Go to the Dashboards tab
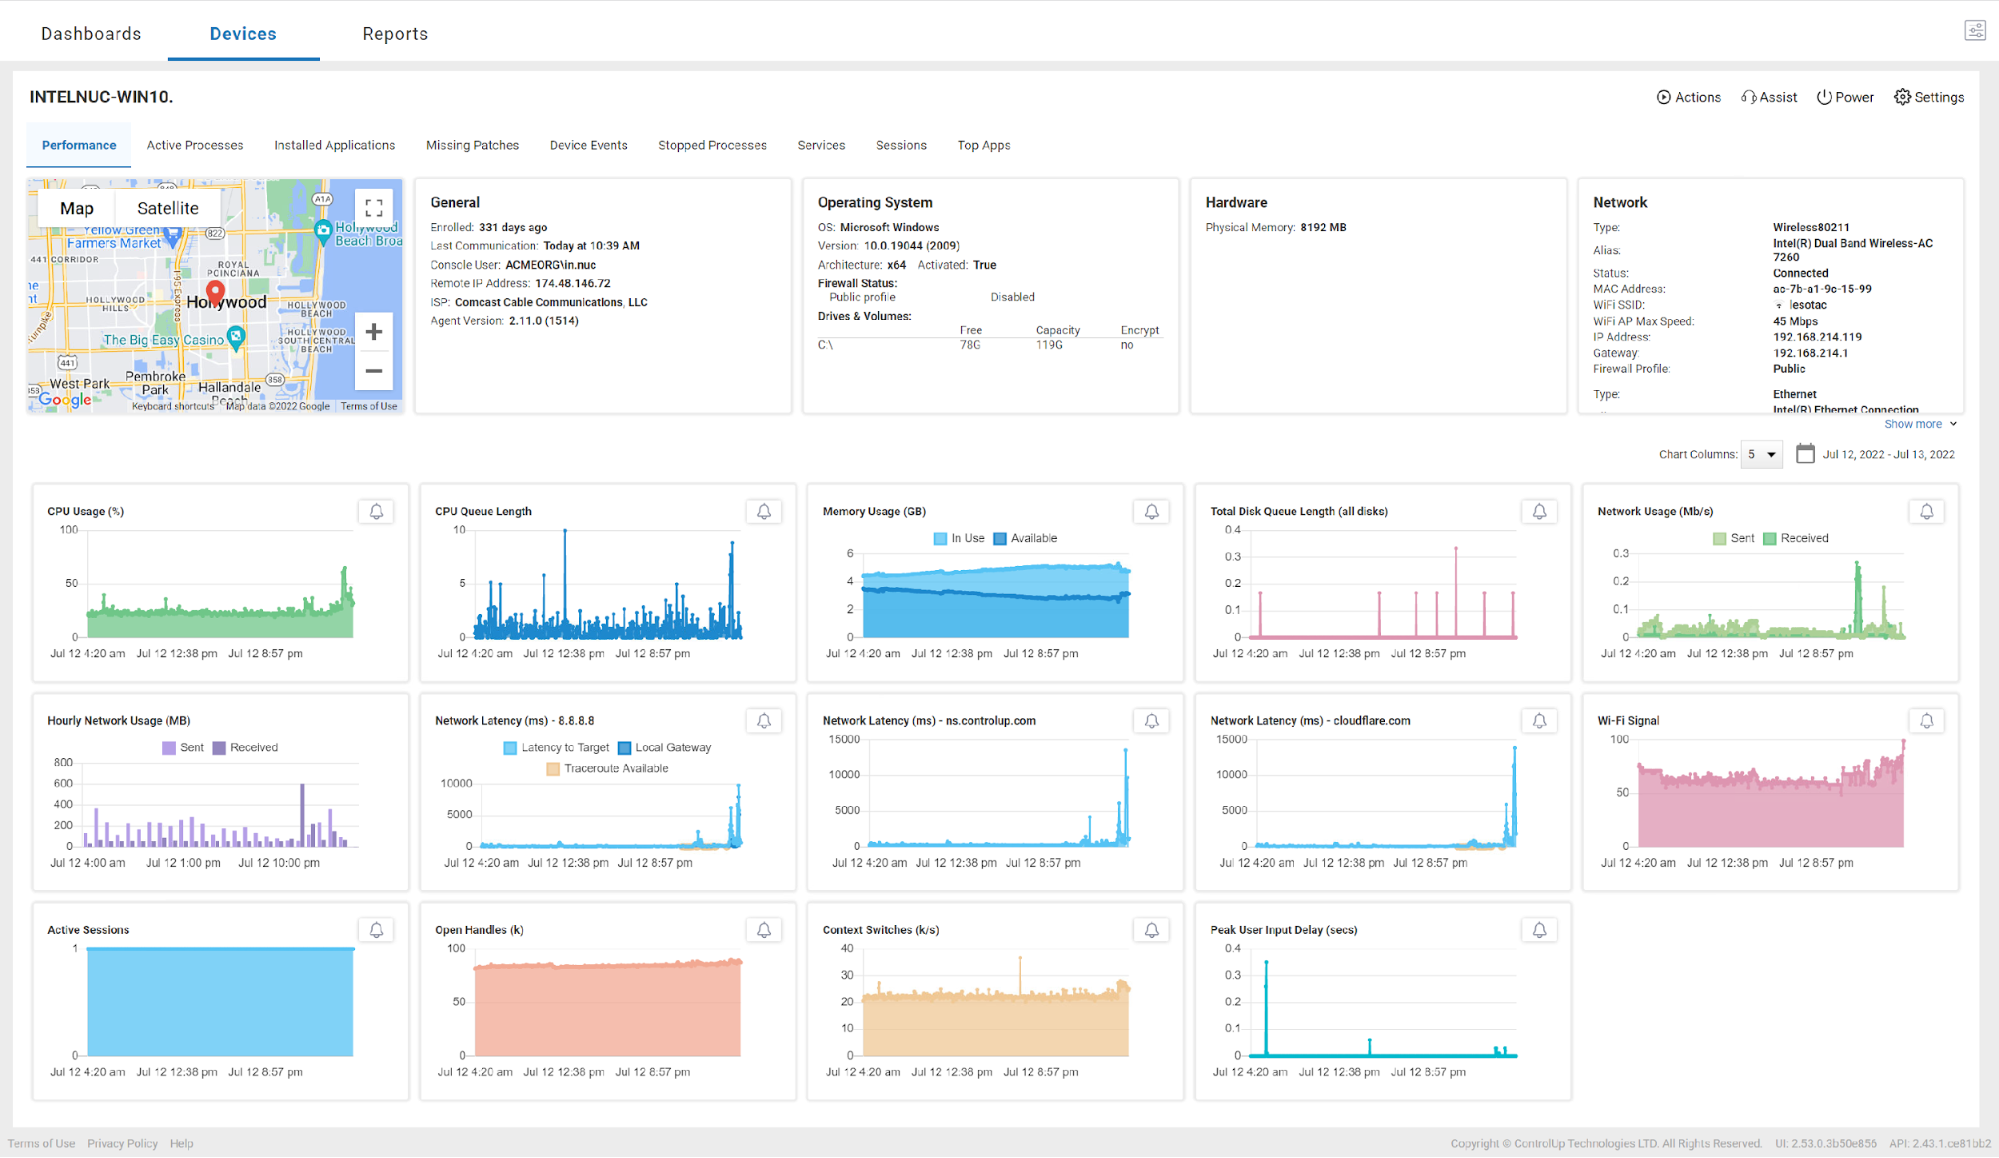The height and width of the screenshot is (1158, 1999). tap(91, 33)
